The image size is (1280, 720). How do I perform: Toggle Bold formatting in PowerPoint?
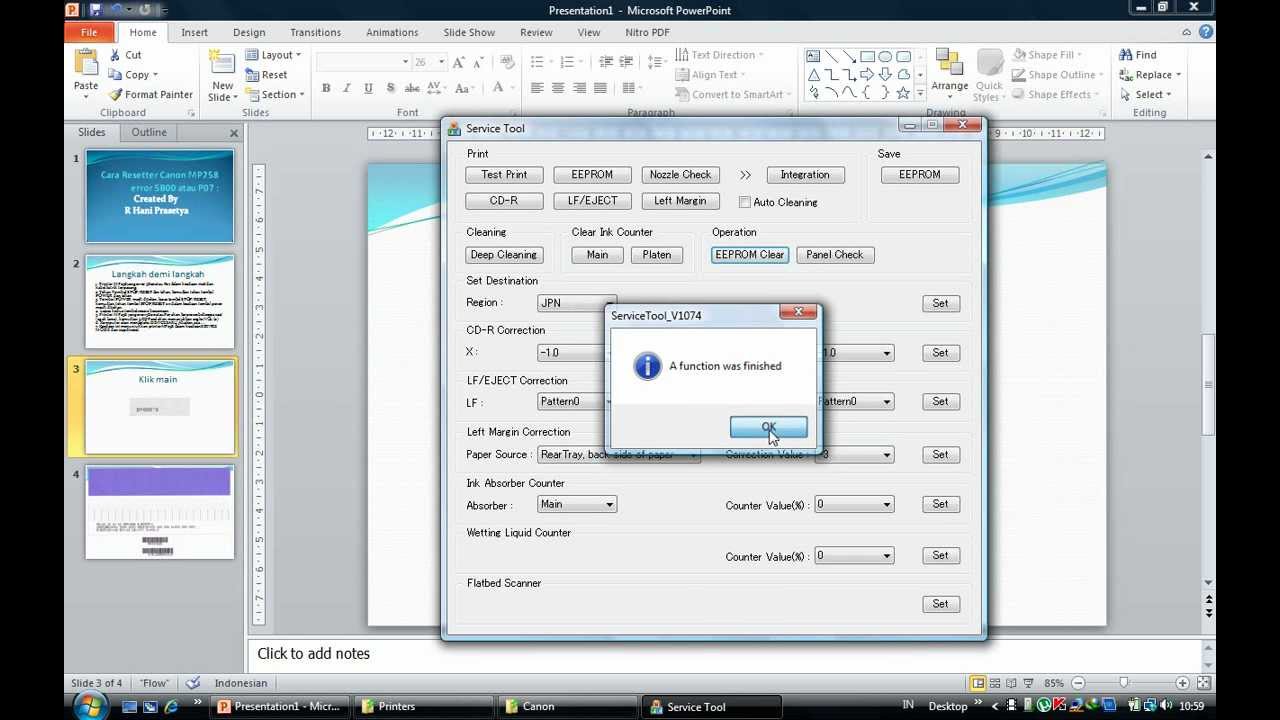(x=326, y=88)
